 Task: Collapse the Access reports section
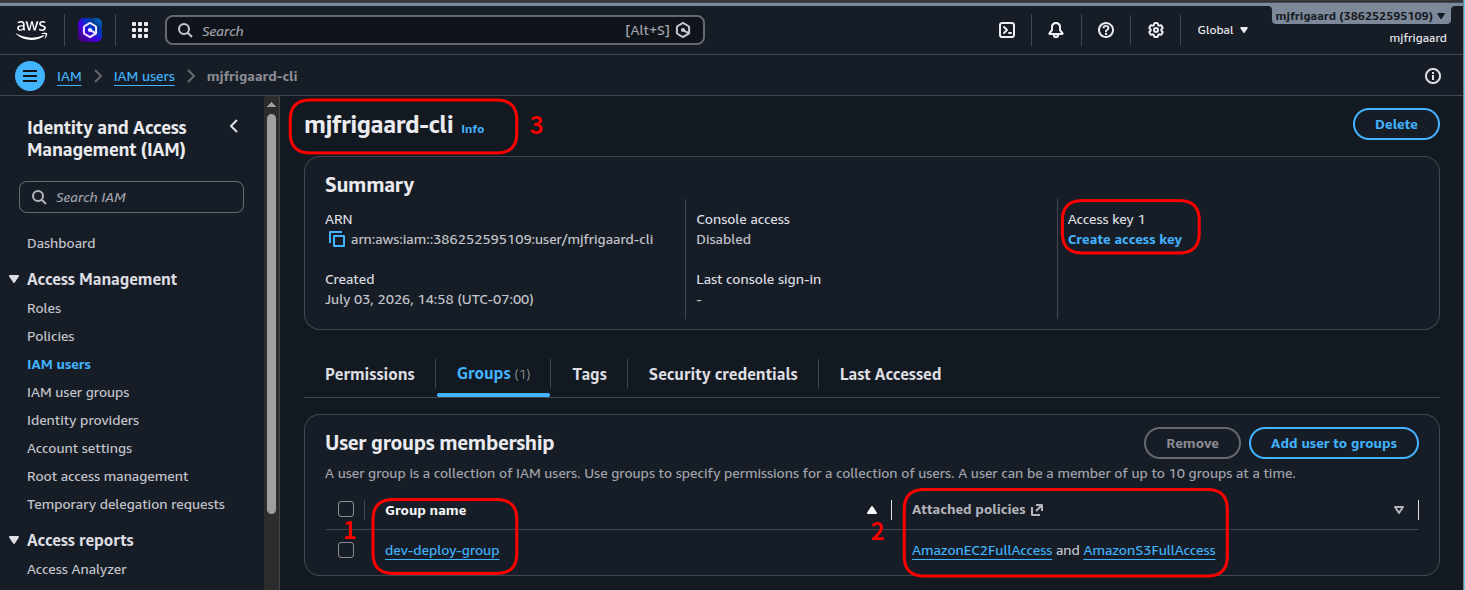coord(15,540)
